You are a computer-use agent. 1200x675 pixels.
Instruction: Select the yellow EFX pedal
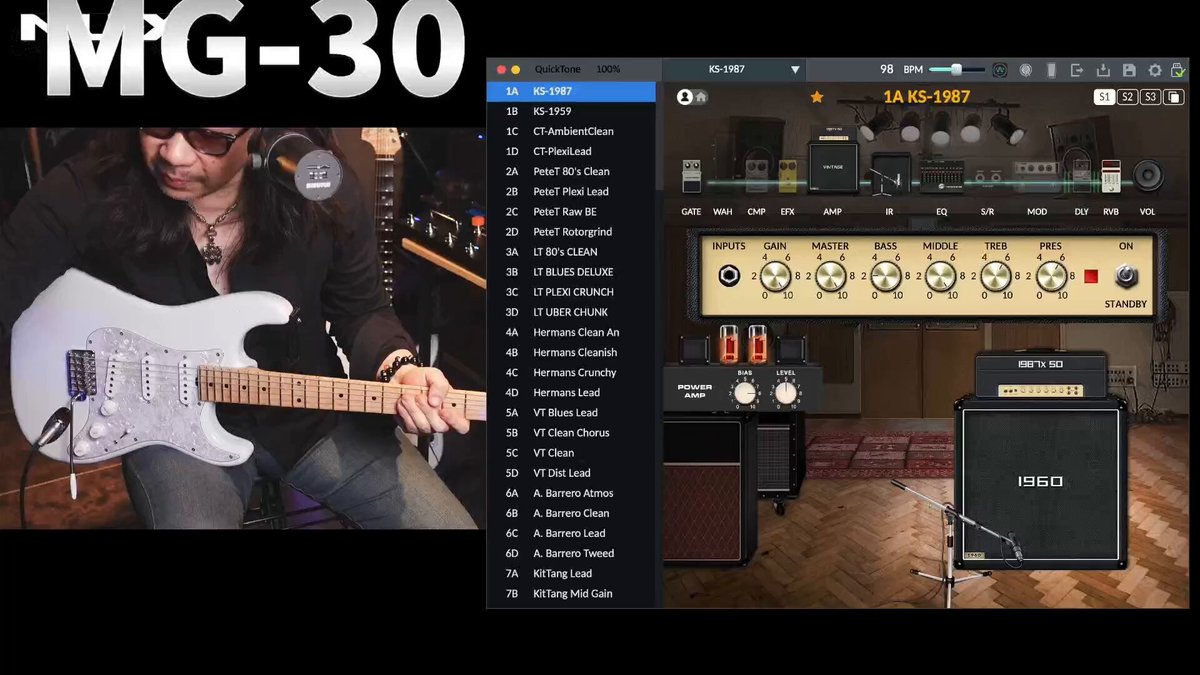[788, 176]
